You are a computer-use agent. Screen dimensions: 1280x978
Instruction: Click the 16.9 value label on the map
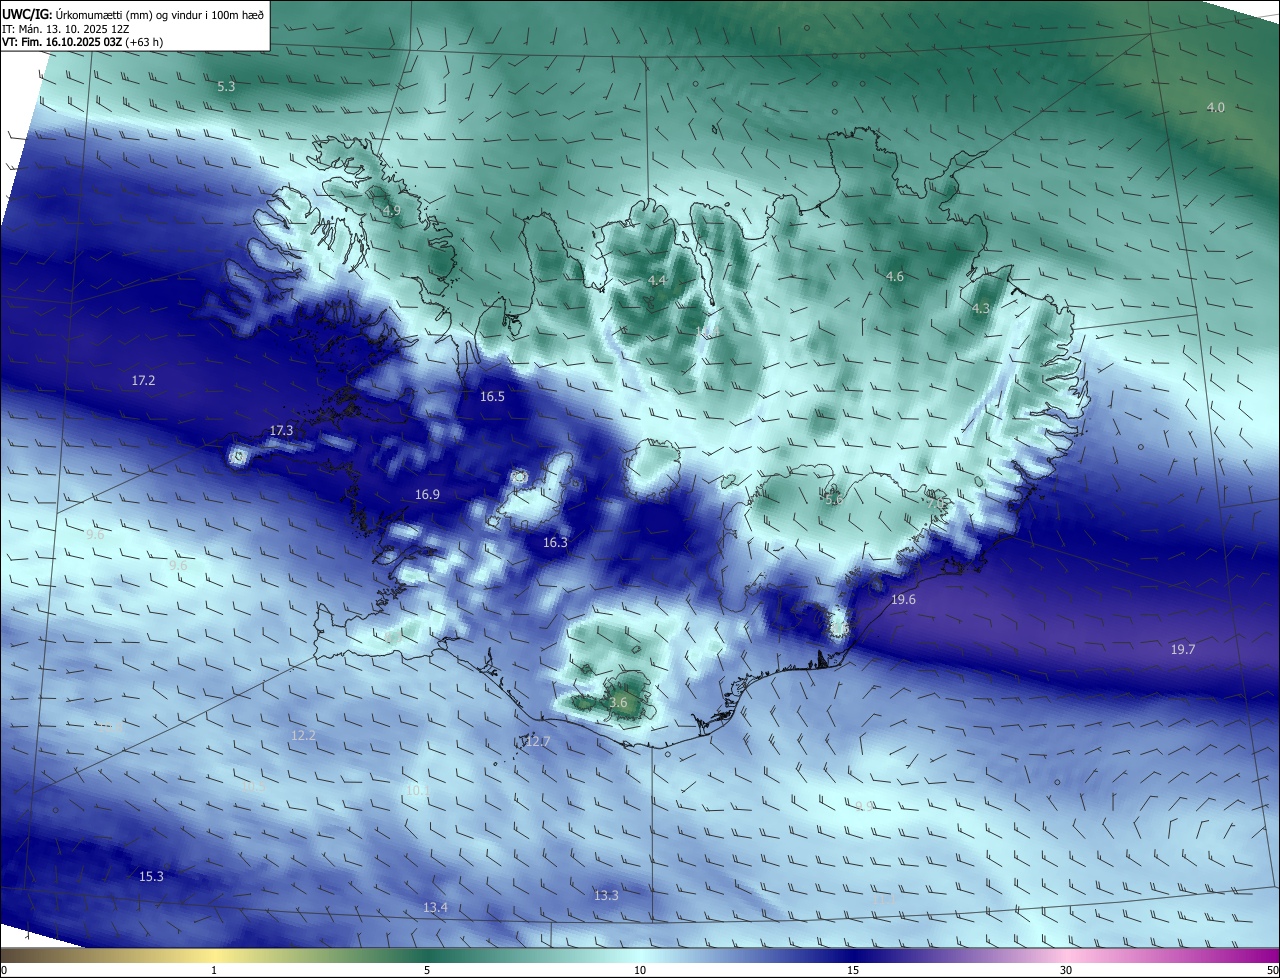pyautogui.click(x=427, y=495)
